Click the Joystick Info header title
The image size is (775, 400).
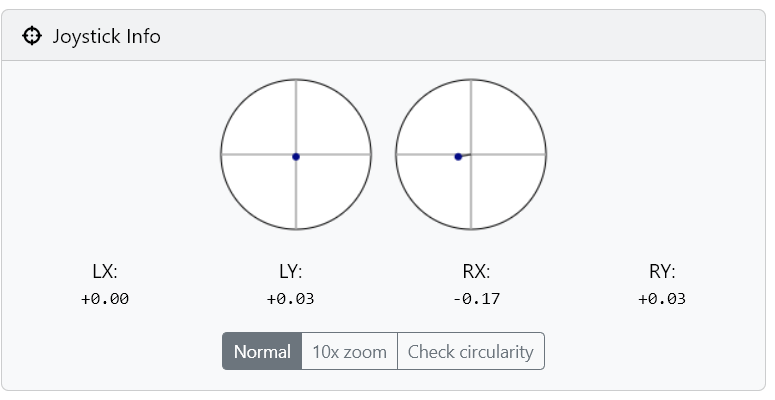pyautogui.click(x=107, y=37)
